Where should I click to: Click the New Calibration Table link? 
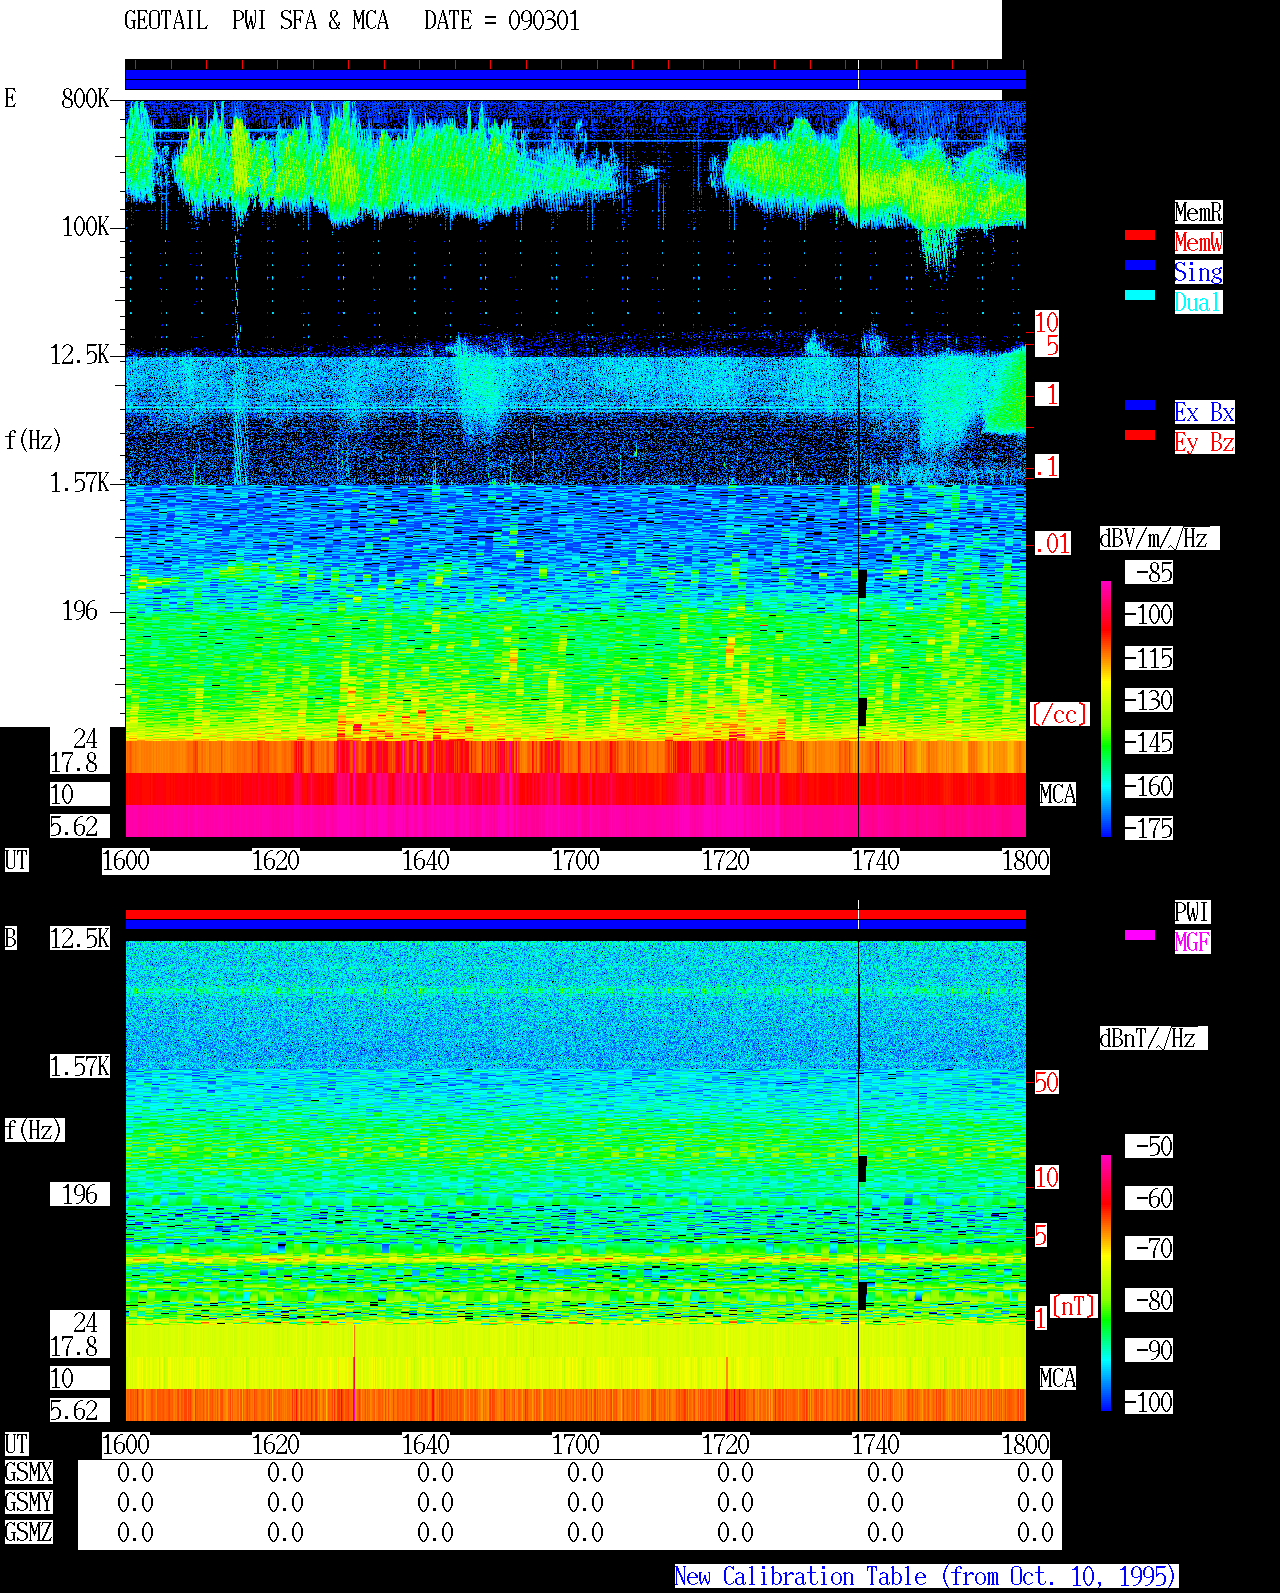(926, 1577)
